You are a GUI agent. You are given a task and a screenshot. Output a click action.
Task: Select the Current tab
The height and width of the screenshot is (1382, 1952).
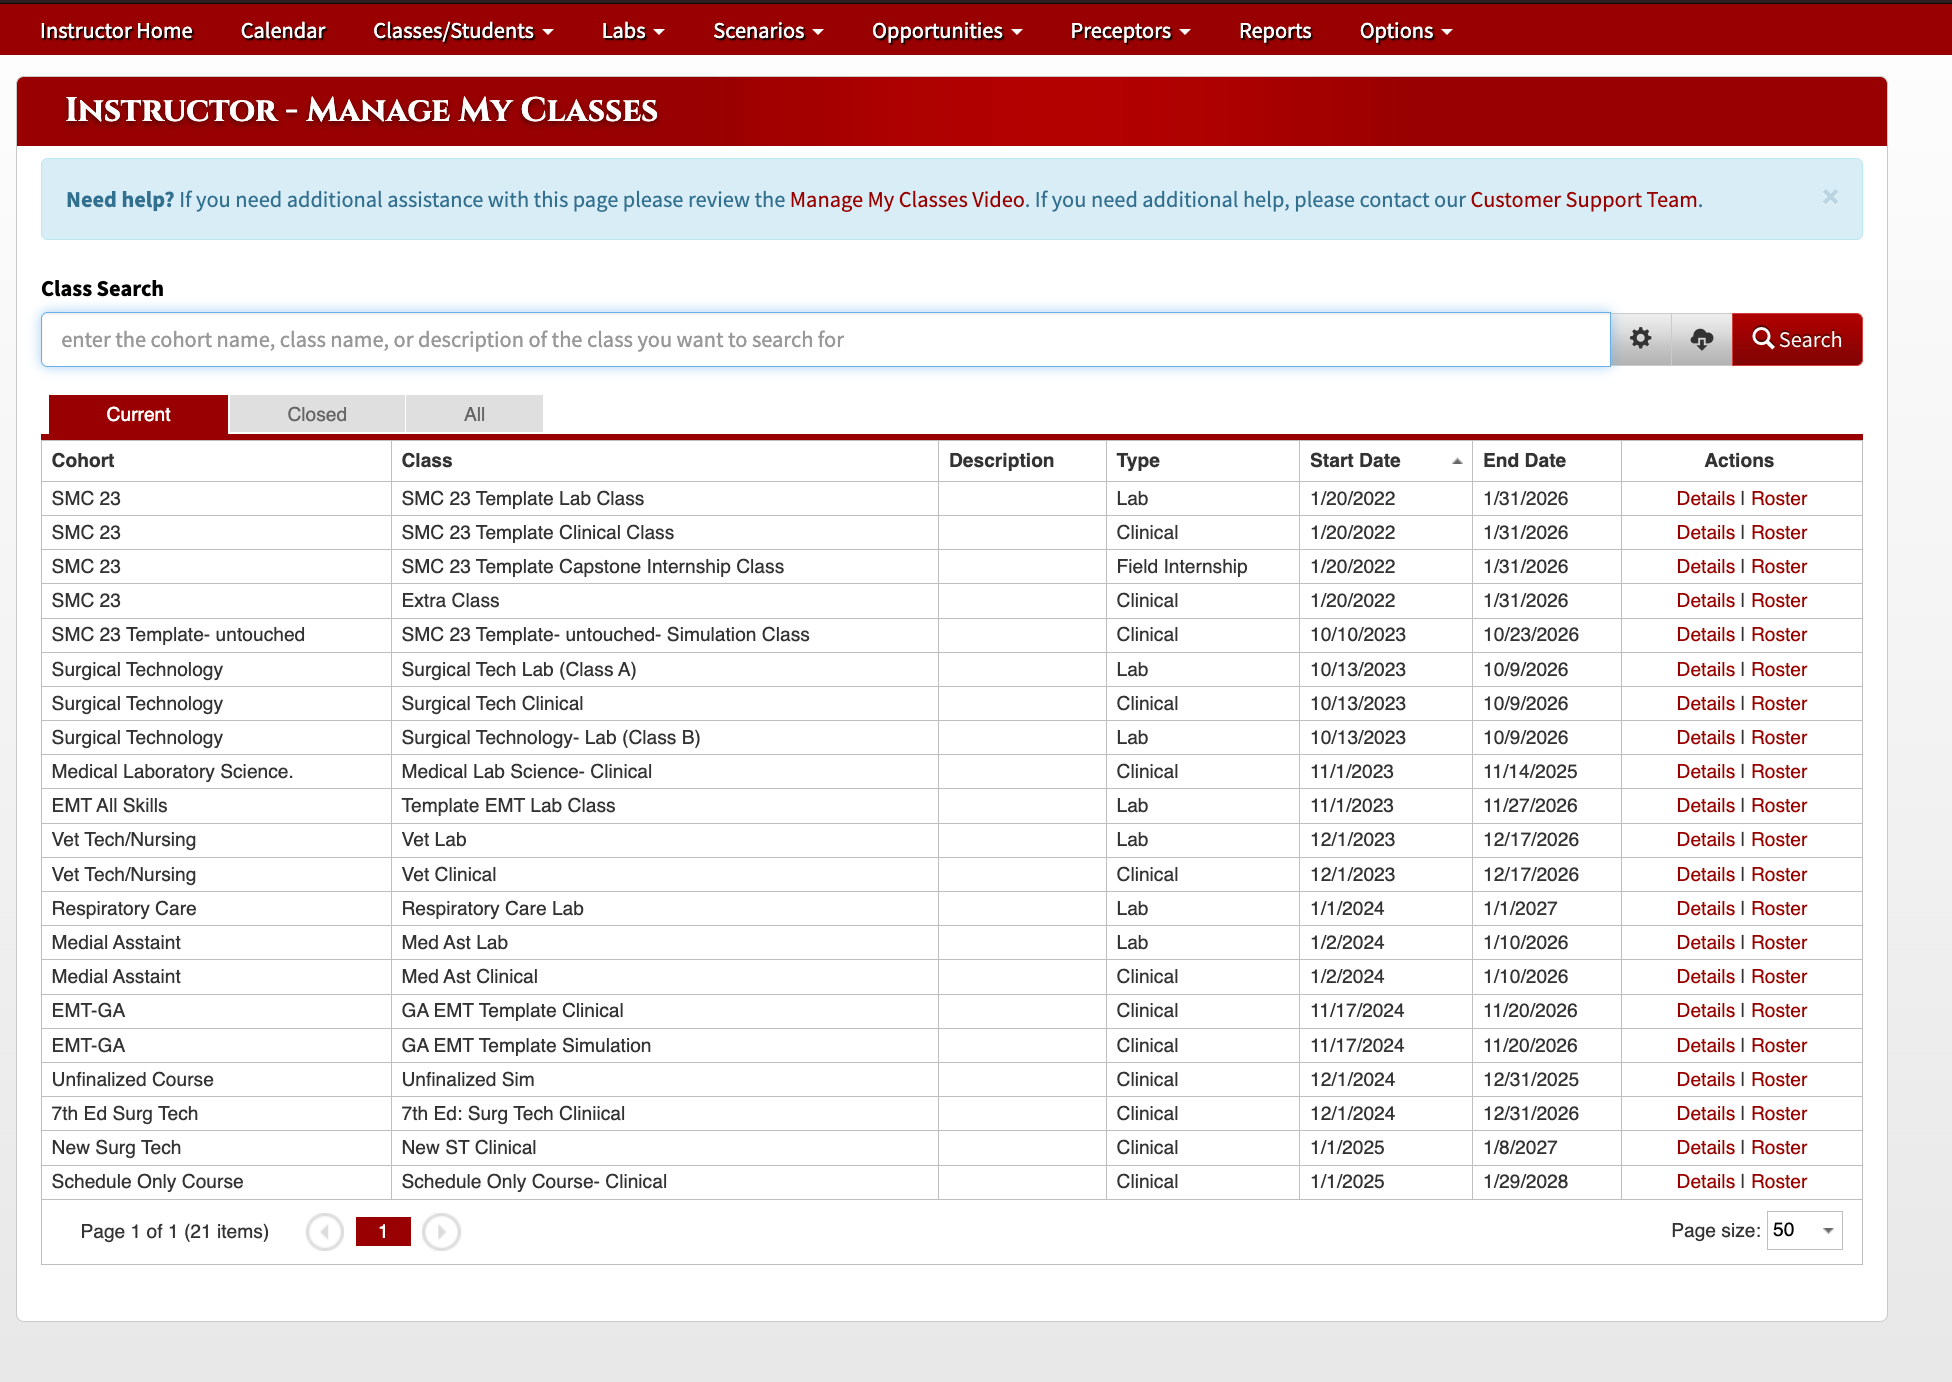tap(138, 414)
